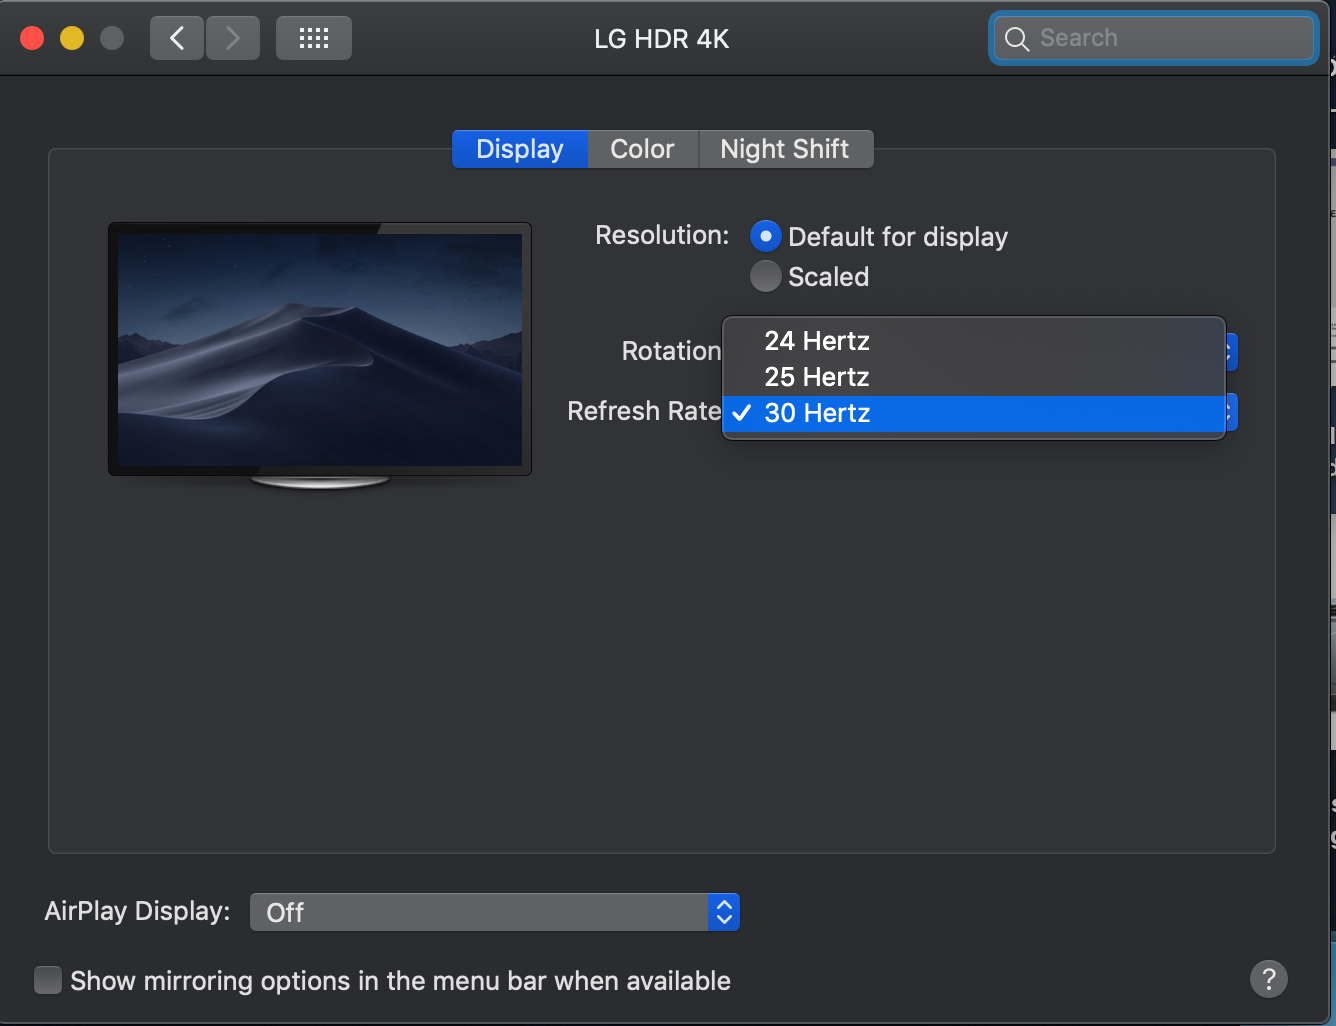1336x1026 pixels.
Task: Open the AirPlay Display dropdown
Action: point(495,912)
